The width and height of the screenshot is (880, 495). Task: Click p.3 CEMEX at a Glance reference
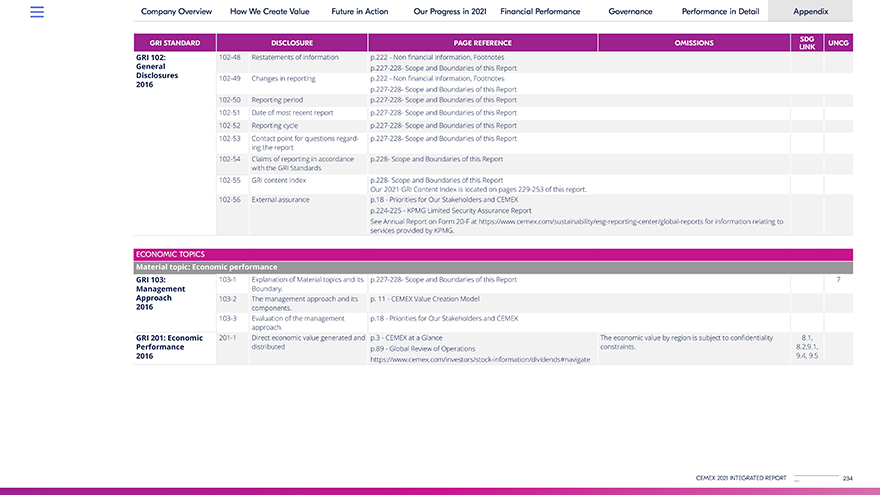(406, 338)
